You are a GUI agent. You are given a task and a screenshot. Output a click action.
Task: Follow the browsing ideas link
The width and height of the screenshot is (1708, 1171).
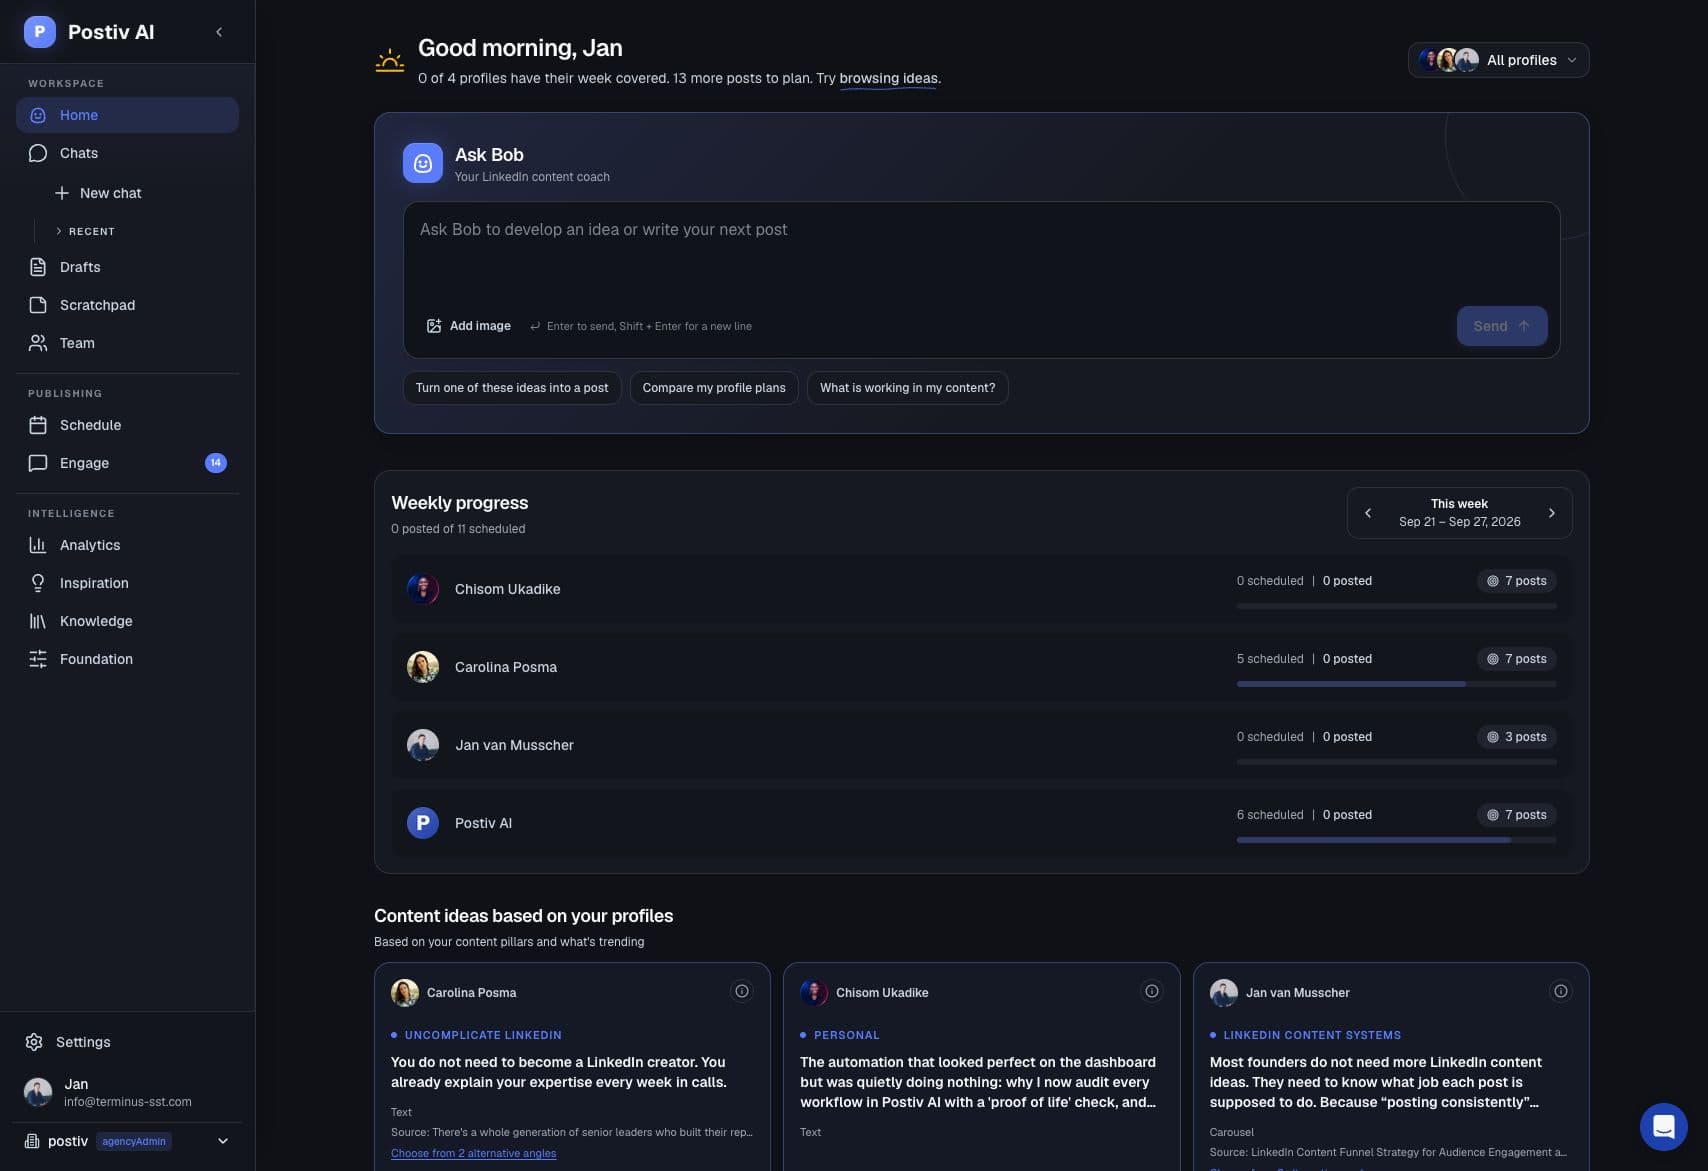tap(888, 78)
